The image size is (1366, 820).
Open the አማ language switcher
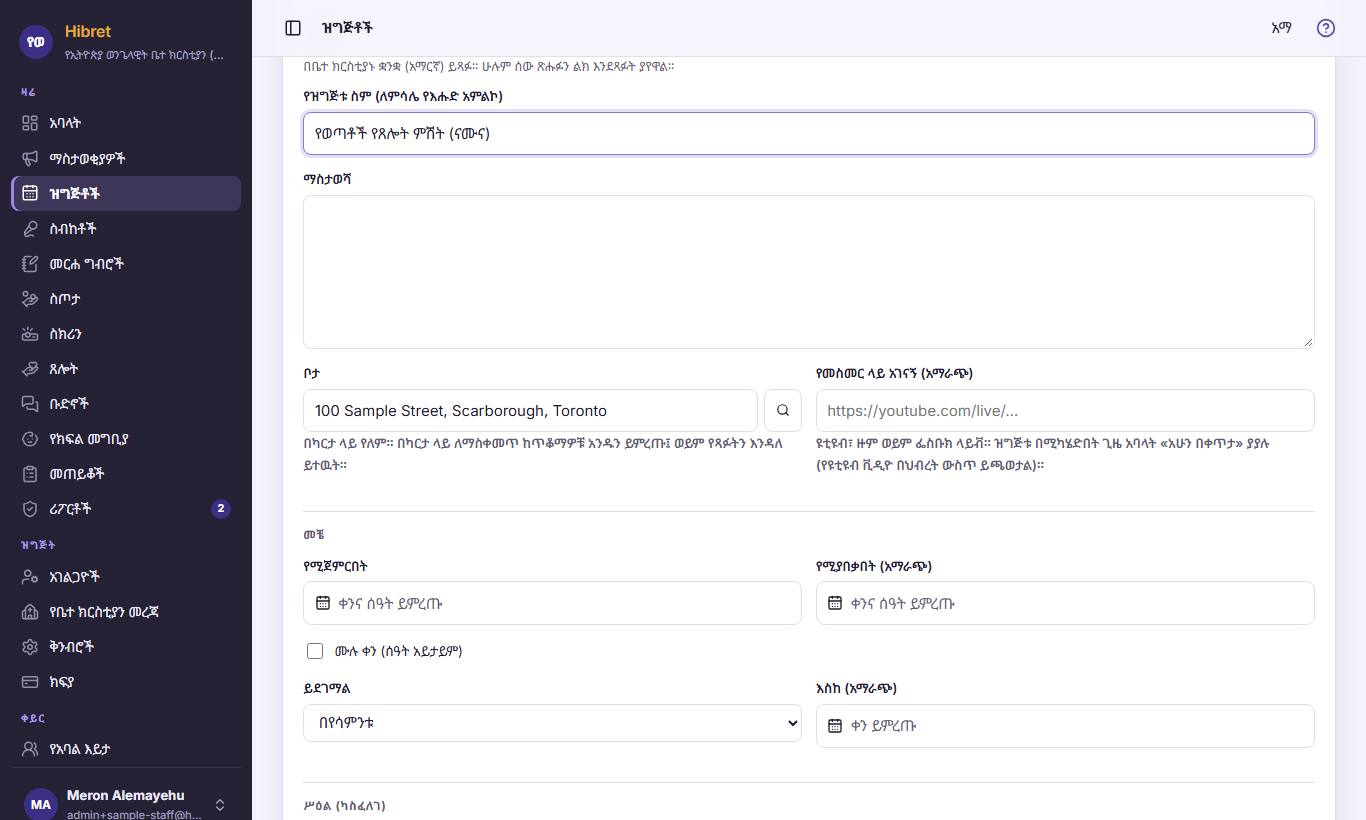pyautogui.click(x=1281, y=28)
